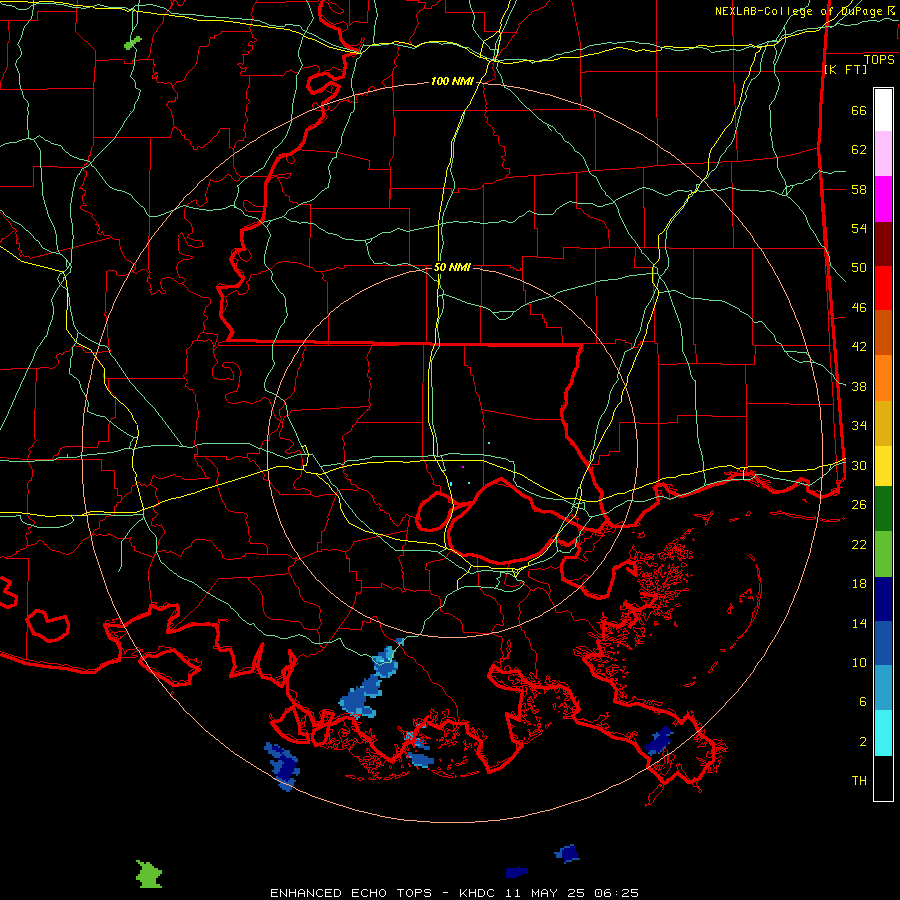The image size is (900, 900).
Task: Click the 50 NMI range ring label
Action: (452, 267)
